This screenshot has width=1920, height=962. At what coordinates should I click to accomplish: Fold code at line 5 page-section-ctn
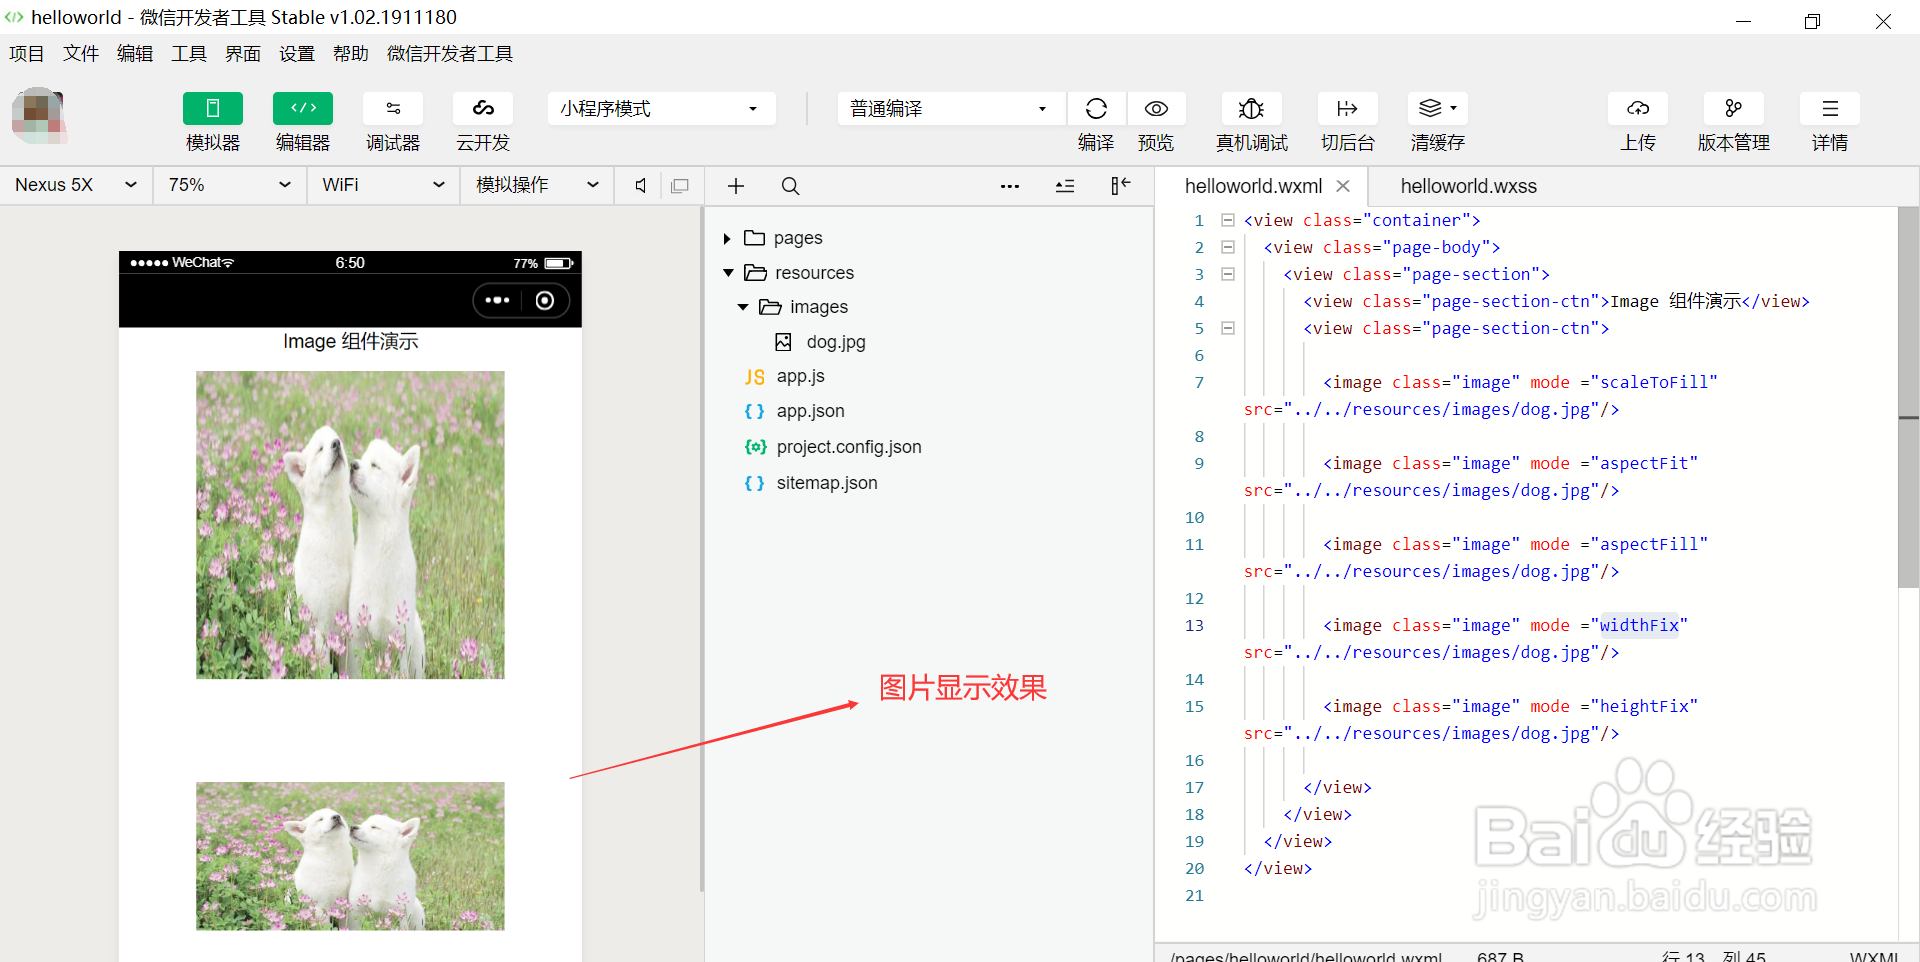1228,327
